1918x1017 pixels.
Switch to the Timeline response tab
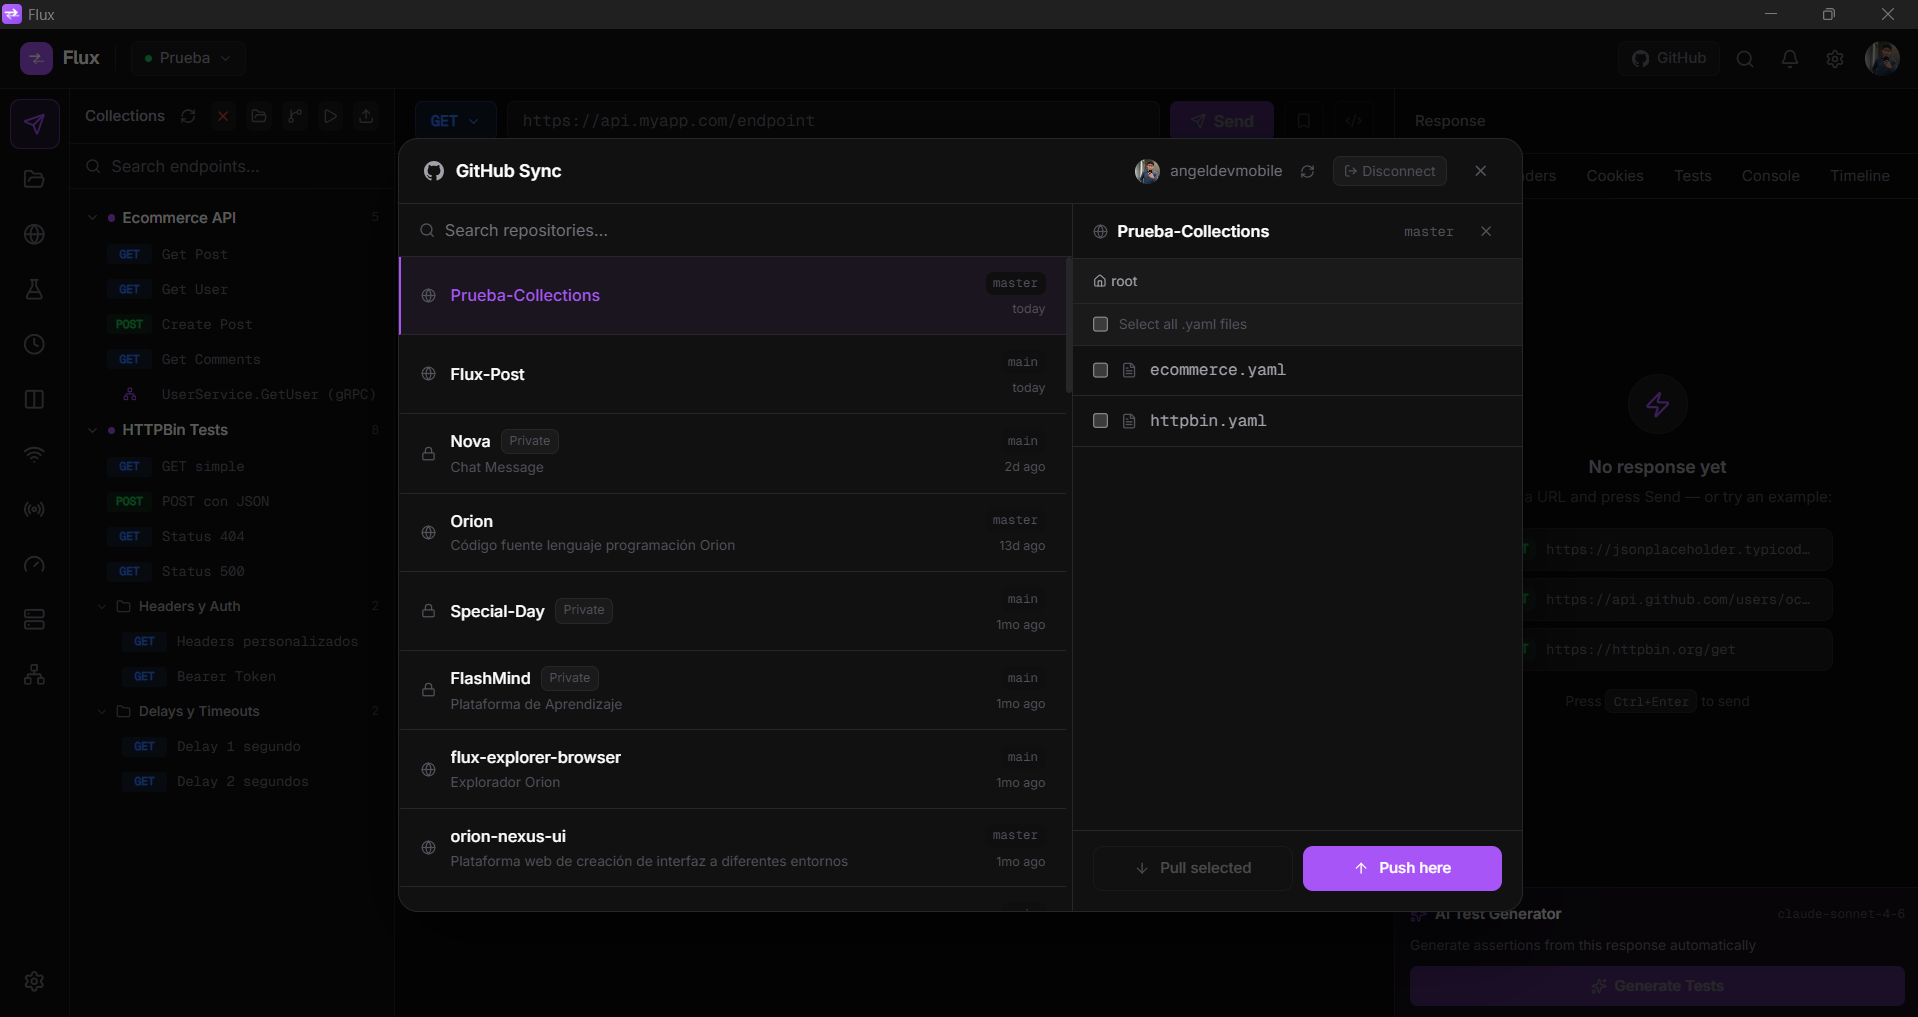tap(1860, 176)
